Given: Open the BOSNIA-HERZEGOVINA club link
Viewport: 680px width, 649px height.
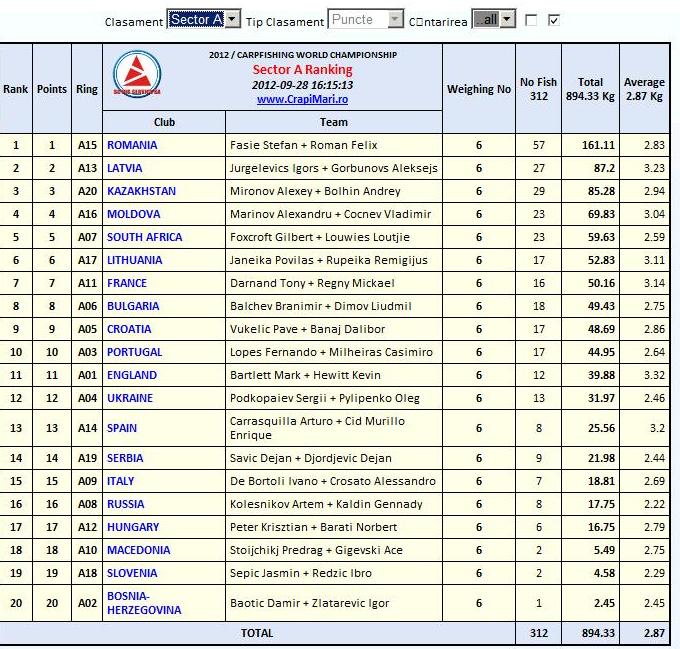Looking at the screenshot, I should tap(144, 603).
